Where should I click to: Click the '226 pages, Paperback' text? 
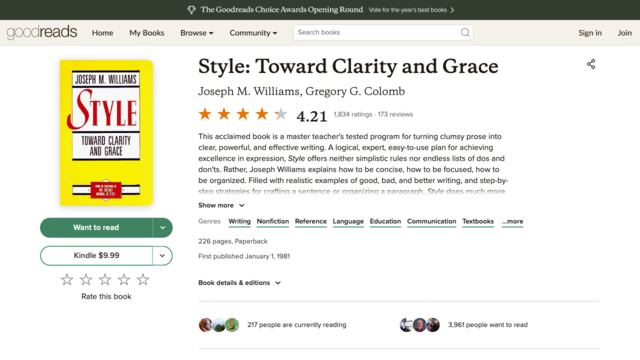point(233,241)
